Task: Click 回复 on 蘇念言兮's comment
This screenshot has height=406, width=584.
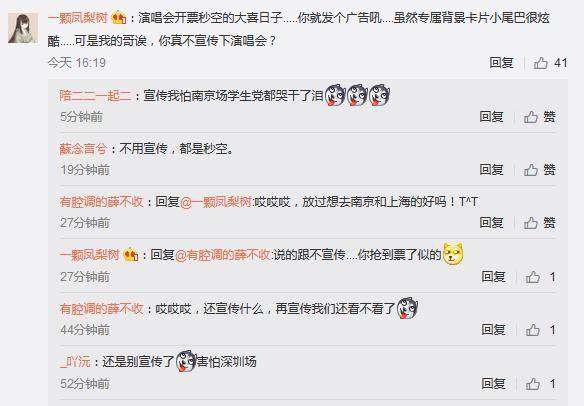Action: [x=491, y=169]
